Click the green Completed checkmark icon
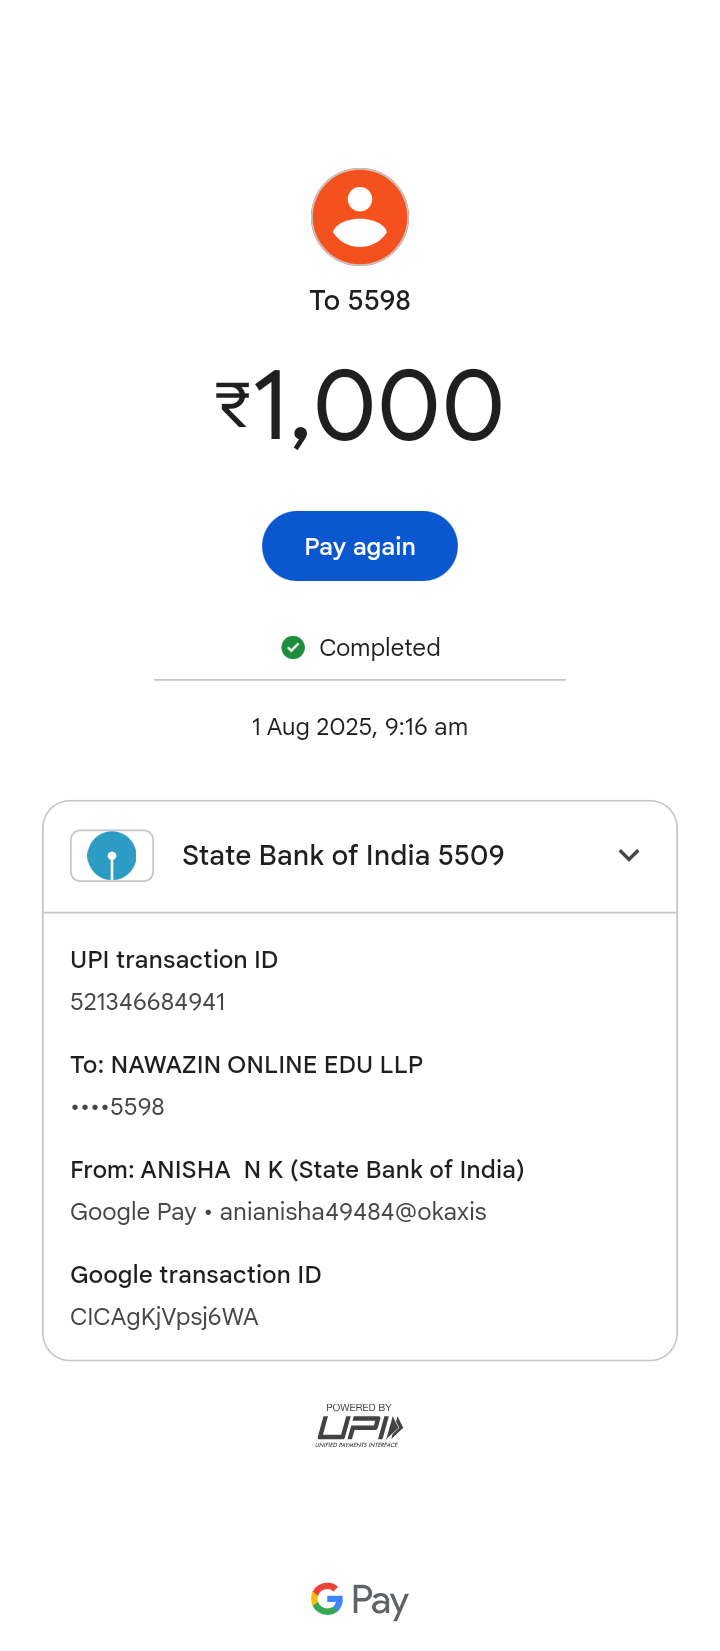 [293, 648]
